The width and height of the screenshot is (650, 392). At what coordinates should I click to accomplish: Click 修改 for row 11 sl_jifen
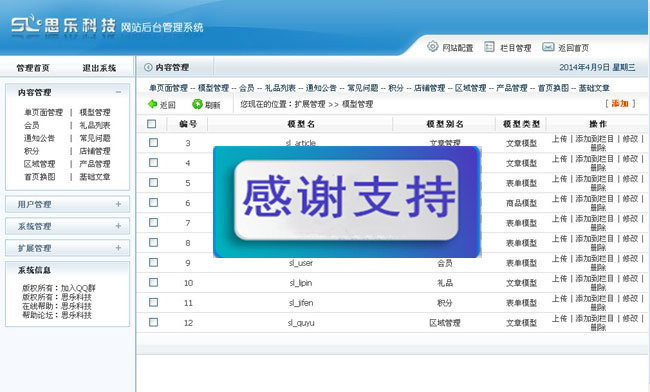coord(630,298)
